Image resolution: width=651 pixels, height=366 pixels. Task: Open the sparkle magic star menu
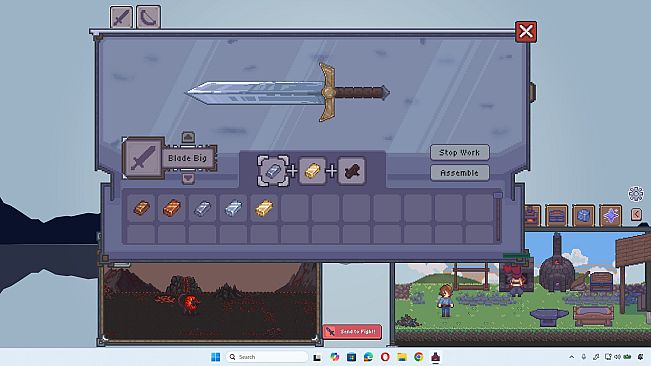click(610, 215)
